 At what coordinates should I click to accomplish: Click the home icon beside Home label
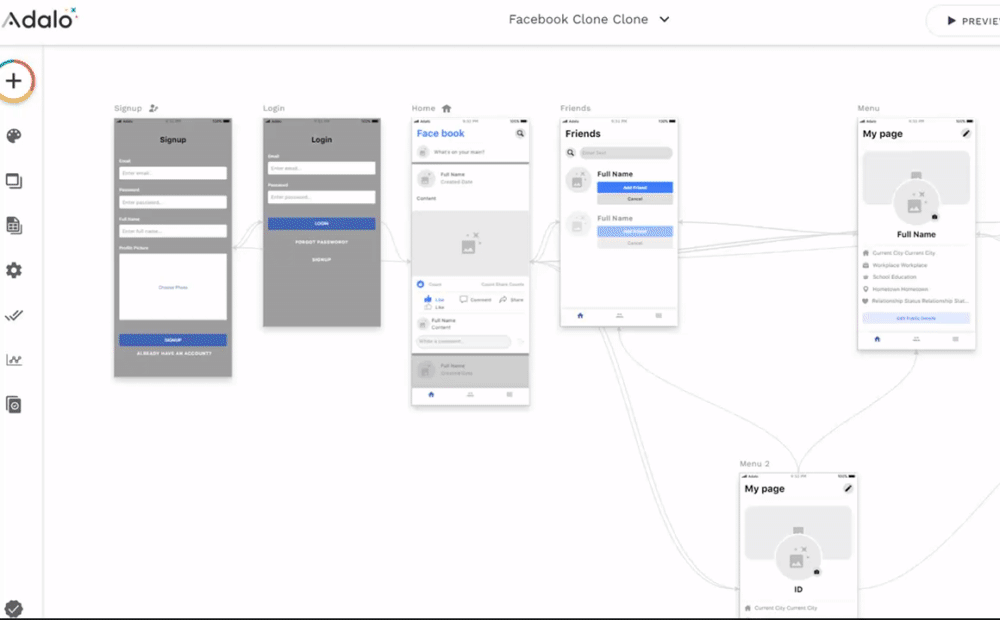click(x=446, y=108)
